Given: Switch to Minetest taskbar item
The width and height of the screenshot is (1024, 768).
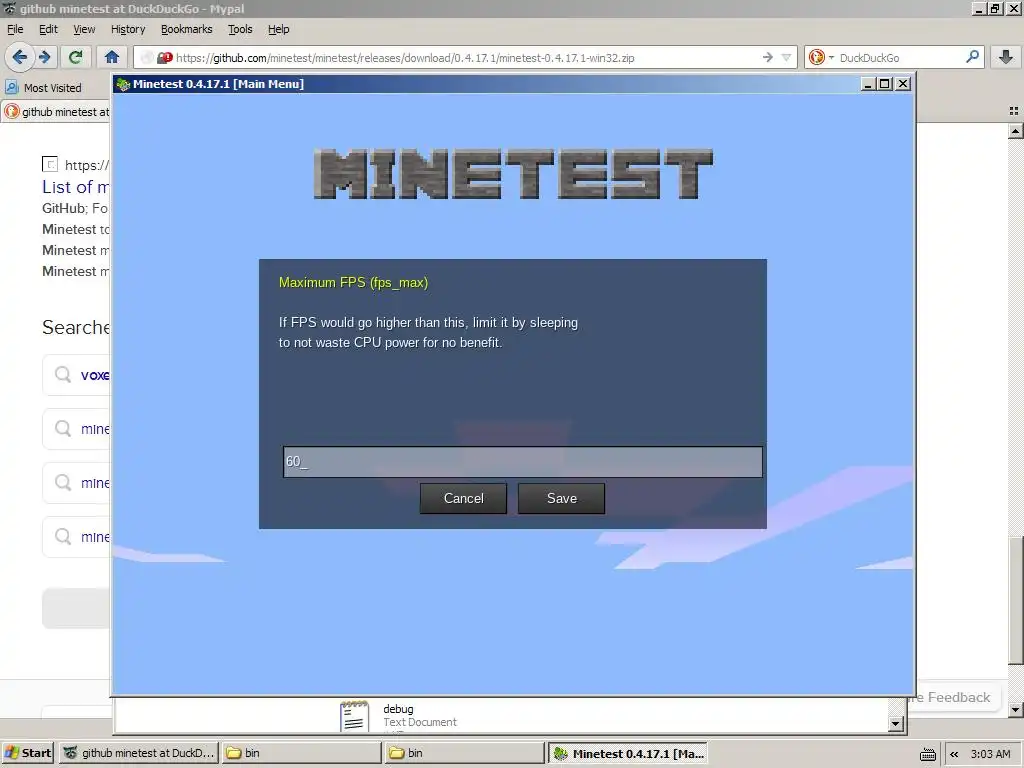Looking at the screenshot, I should (x=628, y=753).
